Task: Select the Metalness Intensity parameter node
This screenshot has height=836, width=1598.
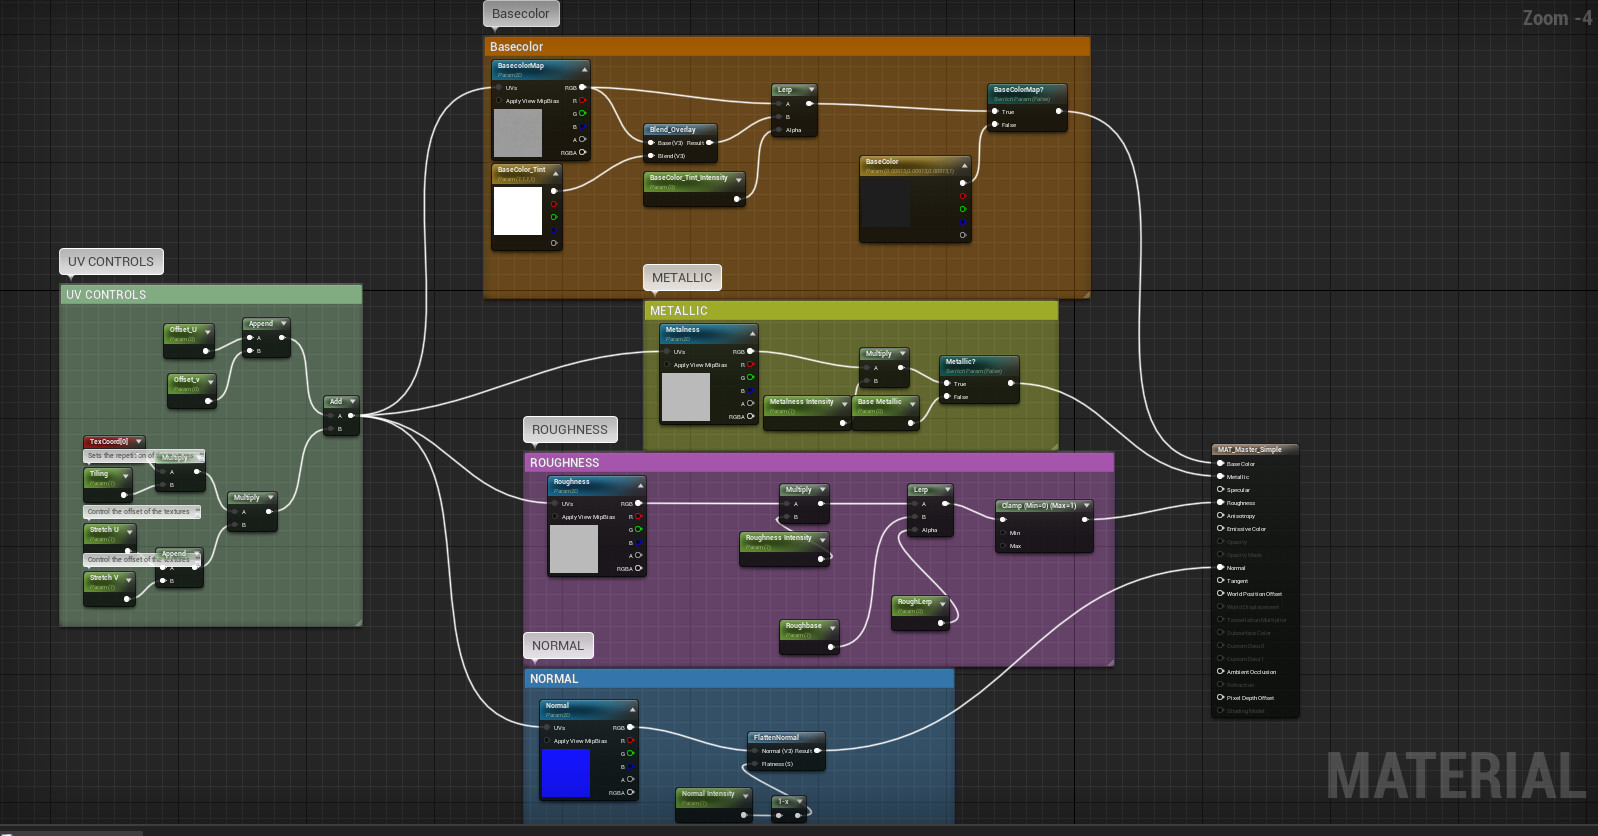Action: pyautogui.click(x=806, y=412)
